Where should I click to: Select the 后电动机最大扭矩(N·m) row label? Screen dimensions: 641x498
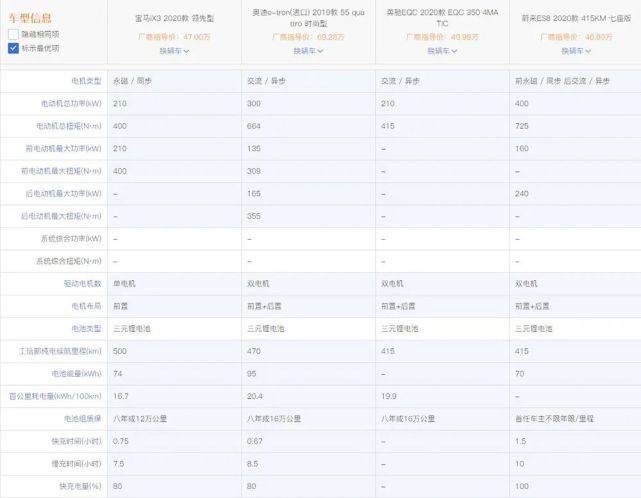point(61,216)
